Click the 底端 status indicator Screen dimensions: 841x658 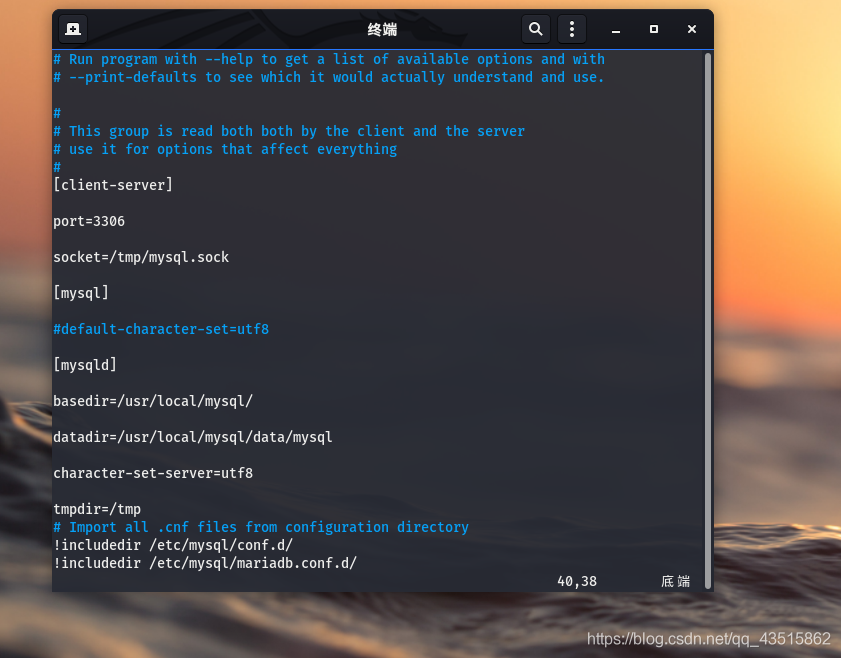coord(675,581)
